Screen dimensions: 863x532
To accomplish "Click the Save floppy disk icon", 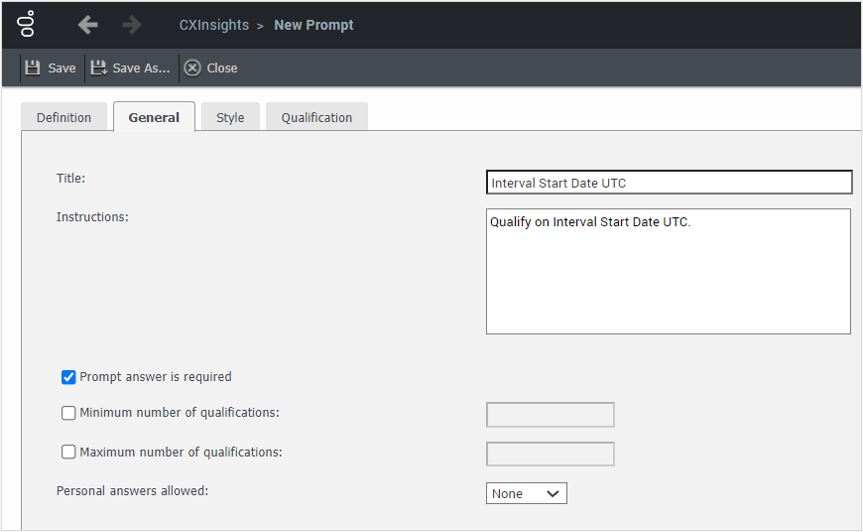I will pyautogui.click(x=33, y=68).
